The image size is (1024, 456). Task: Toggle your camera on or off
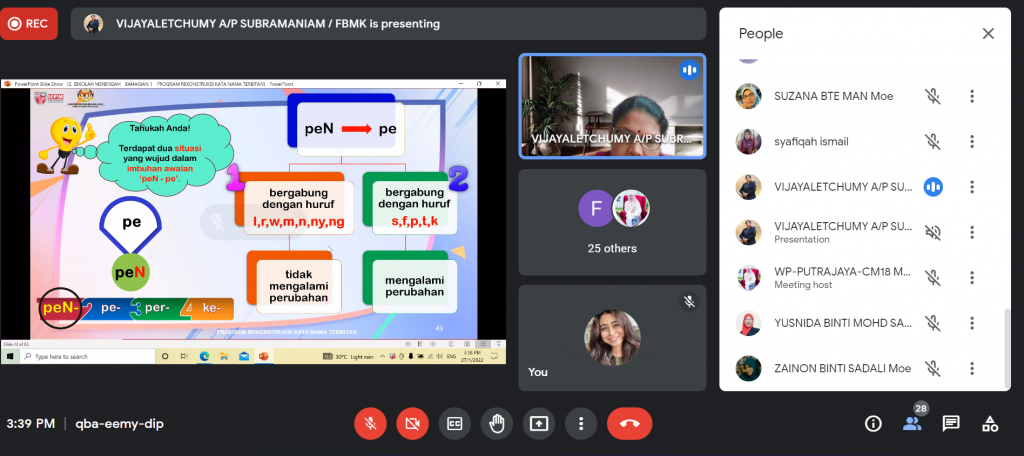click(411, 423)
